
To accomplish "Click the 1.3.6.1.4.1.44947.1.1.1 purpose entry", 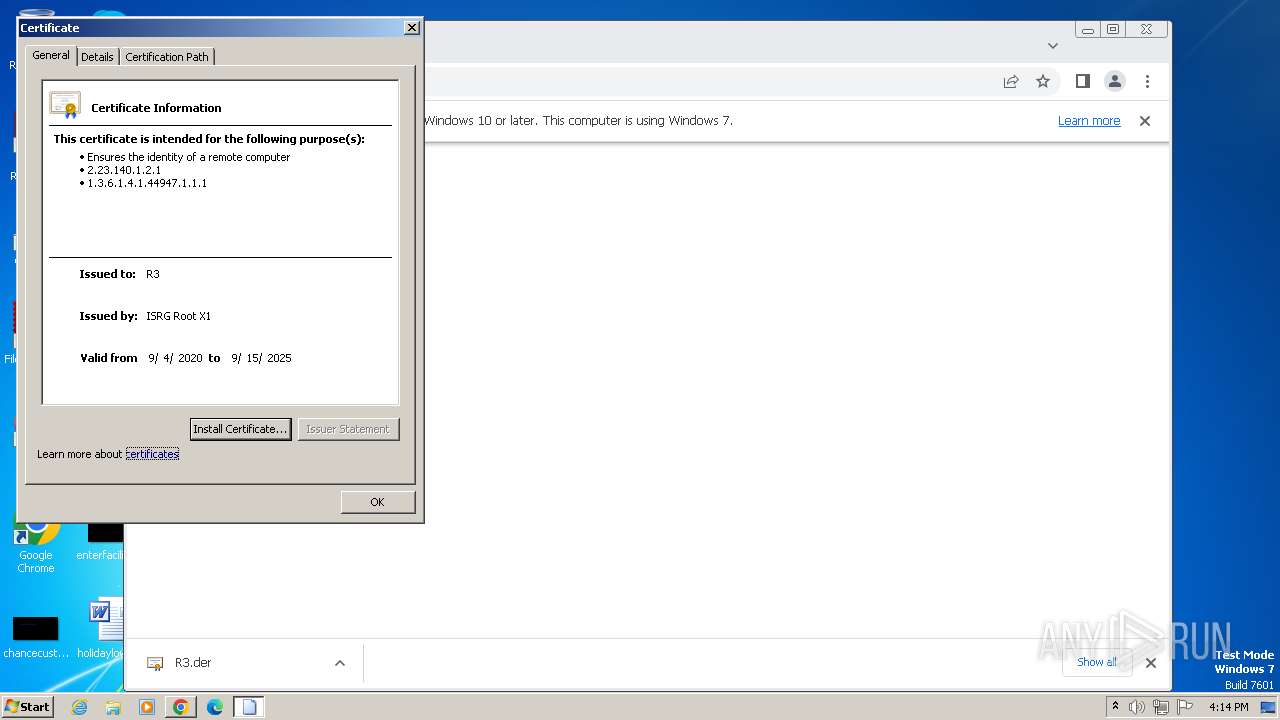I will click(147, 183).
